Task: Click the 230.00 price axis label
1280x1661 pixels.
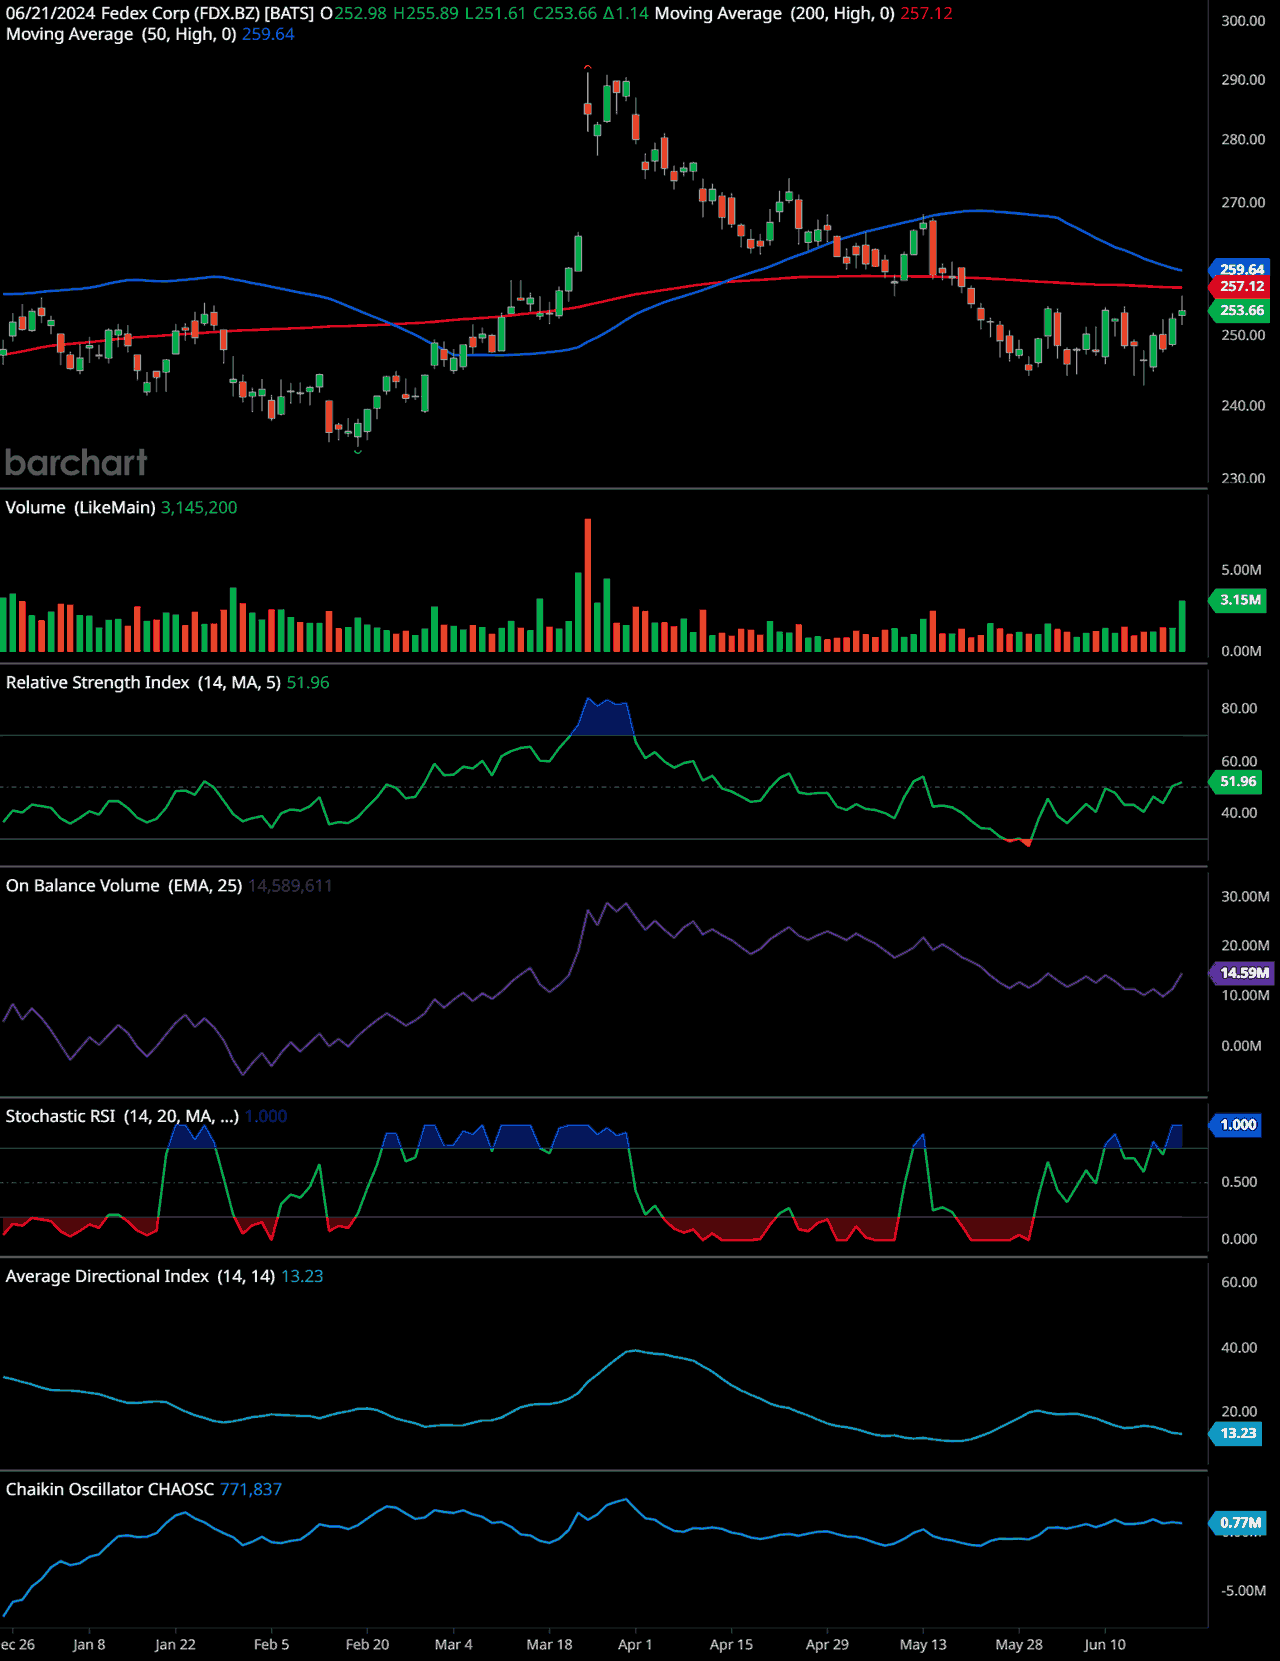Action: [x=1243, y=479]
